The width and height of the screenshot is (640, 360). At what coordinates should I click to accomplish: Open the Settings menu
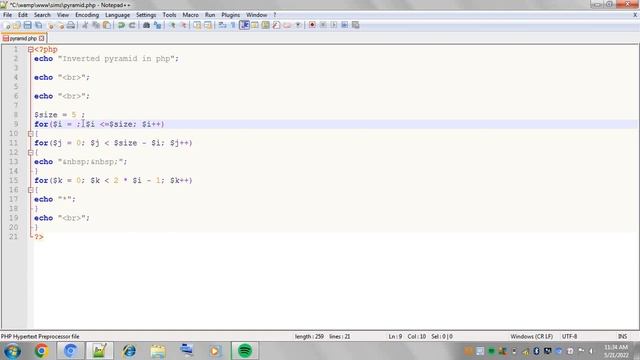point(146,15)
